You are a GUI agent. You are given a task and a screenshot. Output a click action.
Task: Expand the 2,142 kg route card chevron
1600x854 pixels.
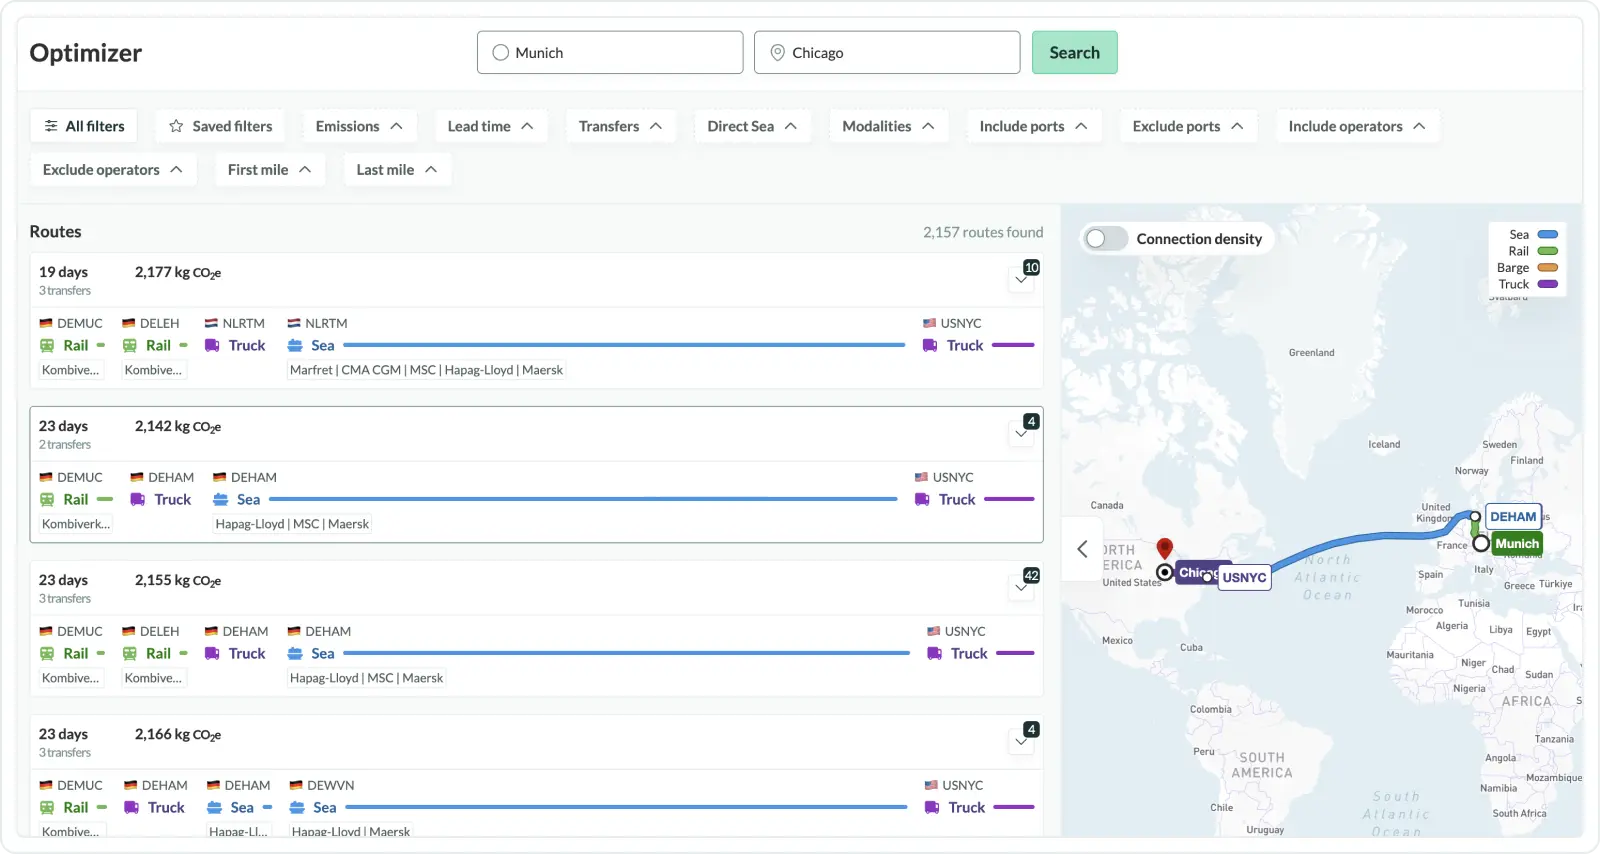coord(1021,434)
